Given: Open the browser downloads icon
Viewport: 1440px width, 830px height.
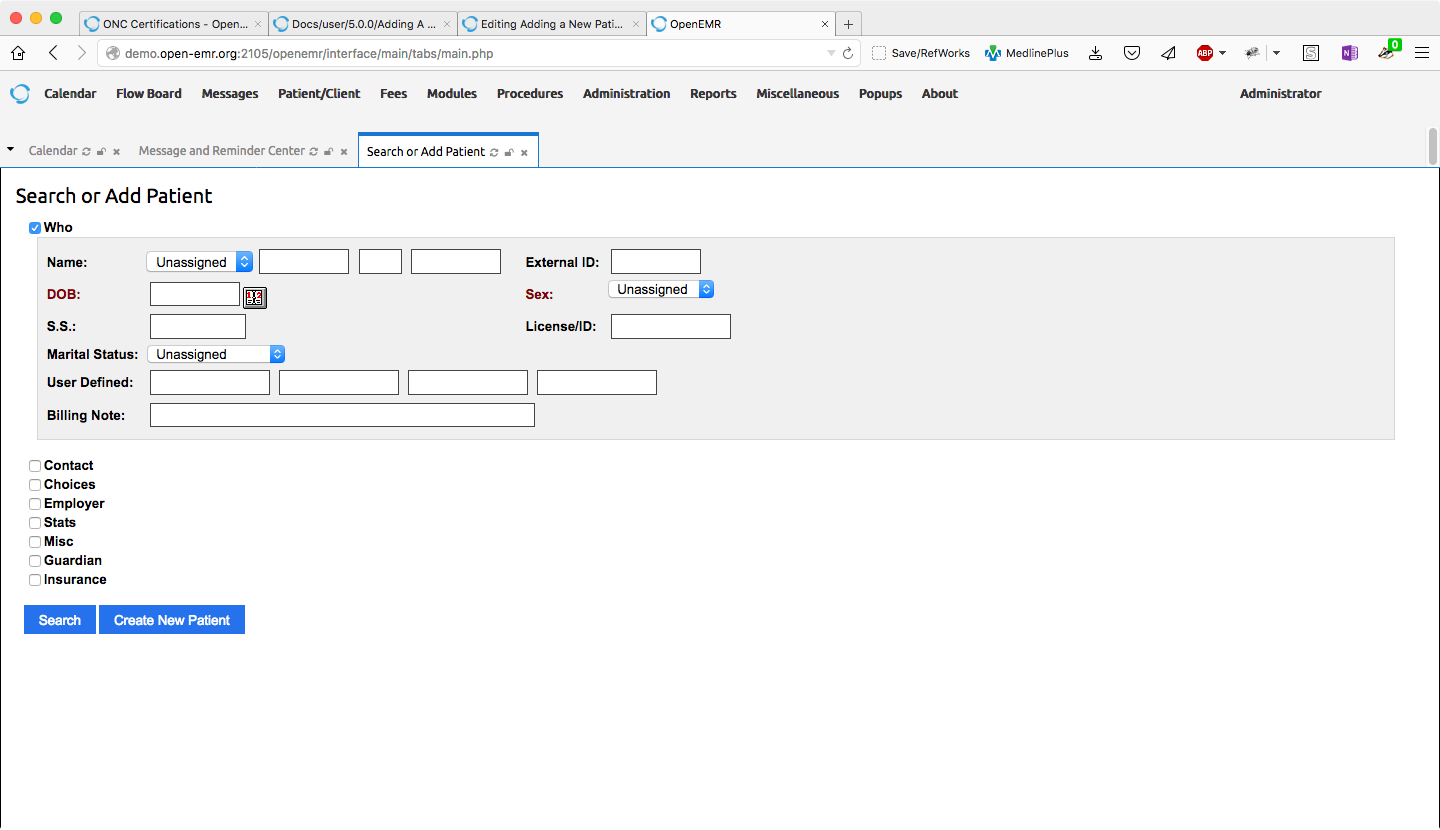Looking at the screenshot, I should (1096, 53).
